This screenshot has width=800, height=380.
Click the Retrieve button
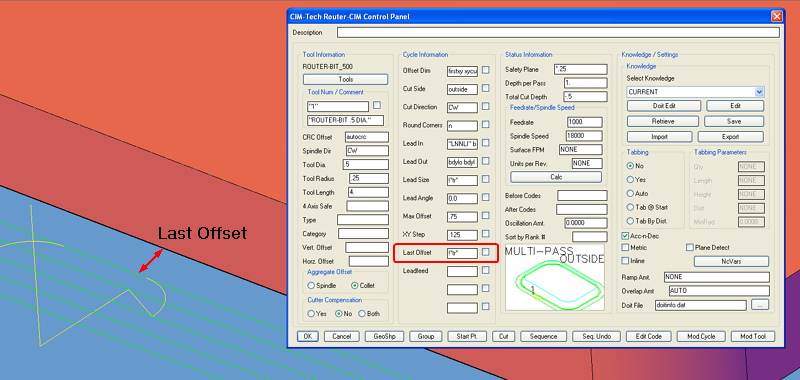[x=662, y=121]
